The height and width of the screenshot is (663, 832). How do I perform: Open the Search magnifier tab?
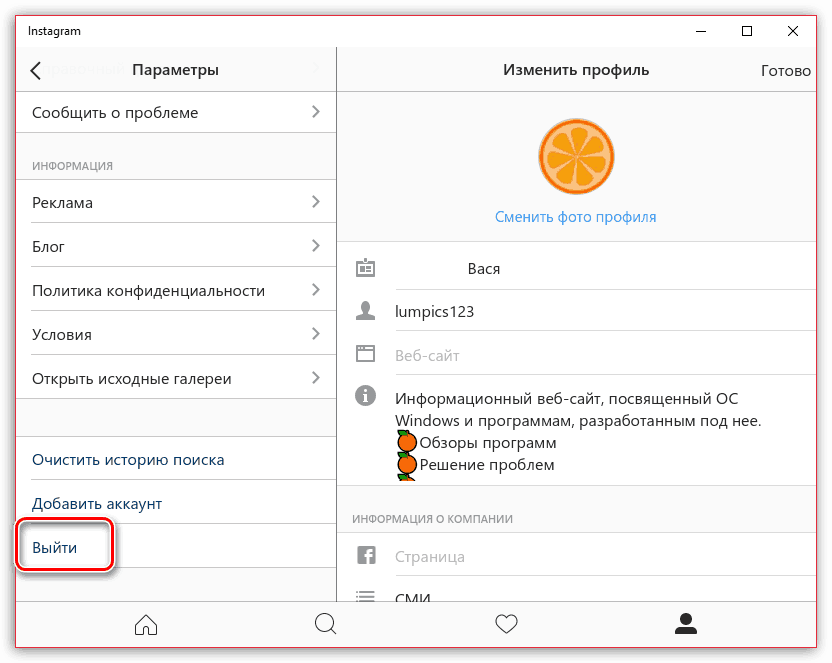[x=325, y=624]
